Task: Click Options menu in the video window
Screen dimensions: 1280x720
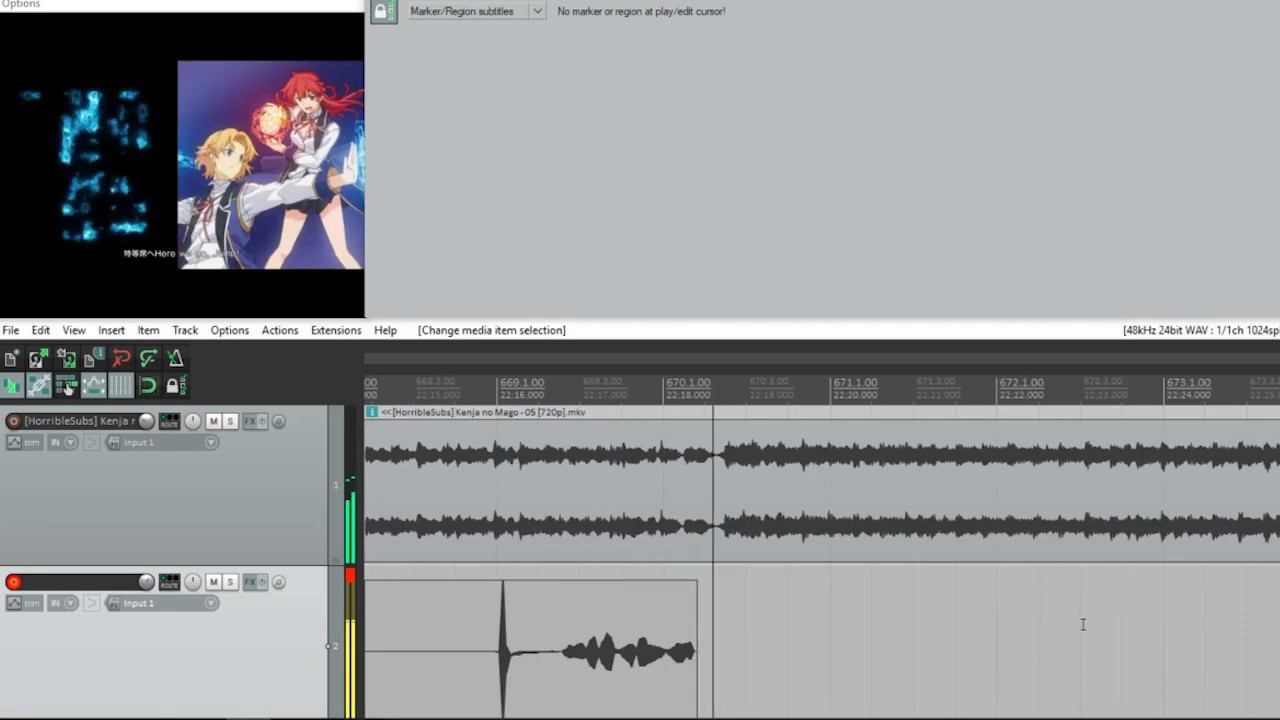Action: point(20,4)
